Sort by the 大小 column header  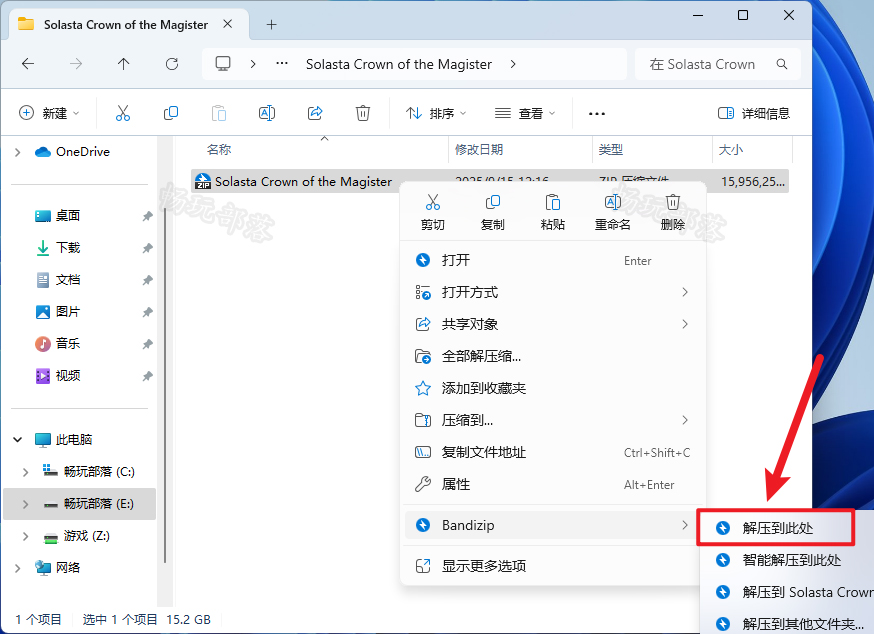tap(730, 149)
